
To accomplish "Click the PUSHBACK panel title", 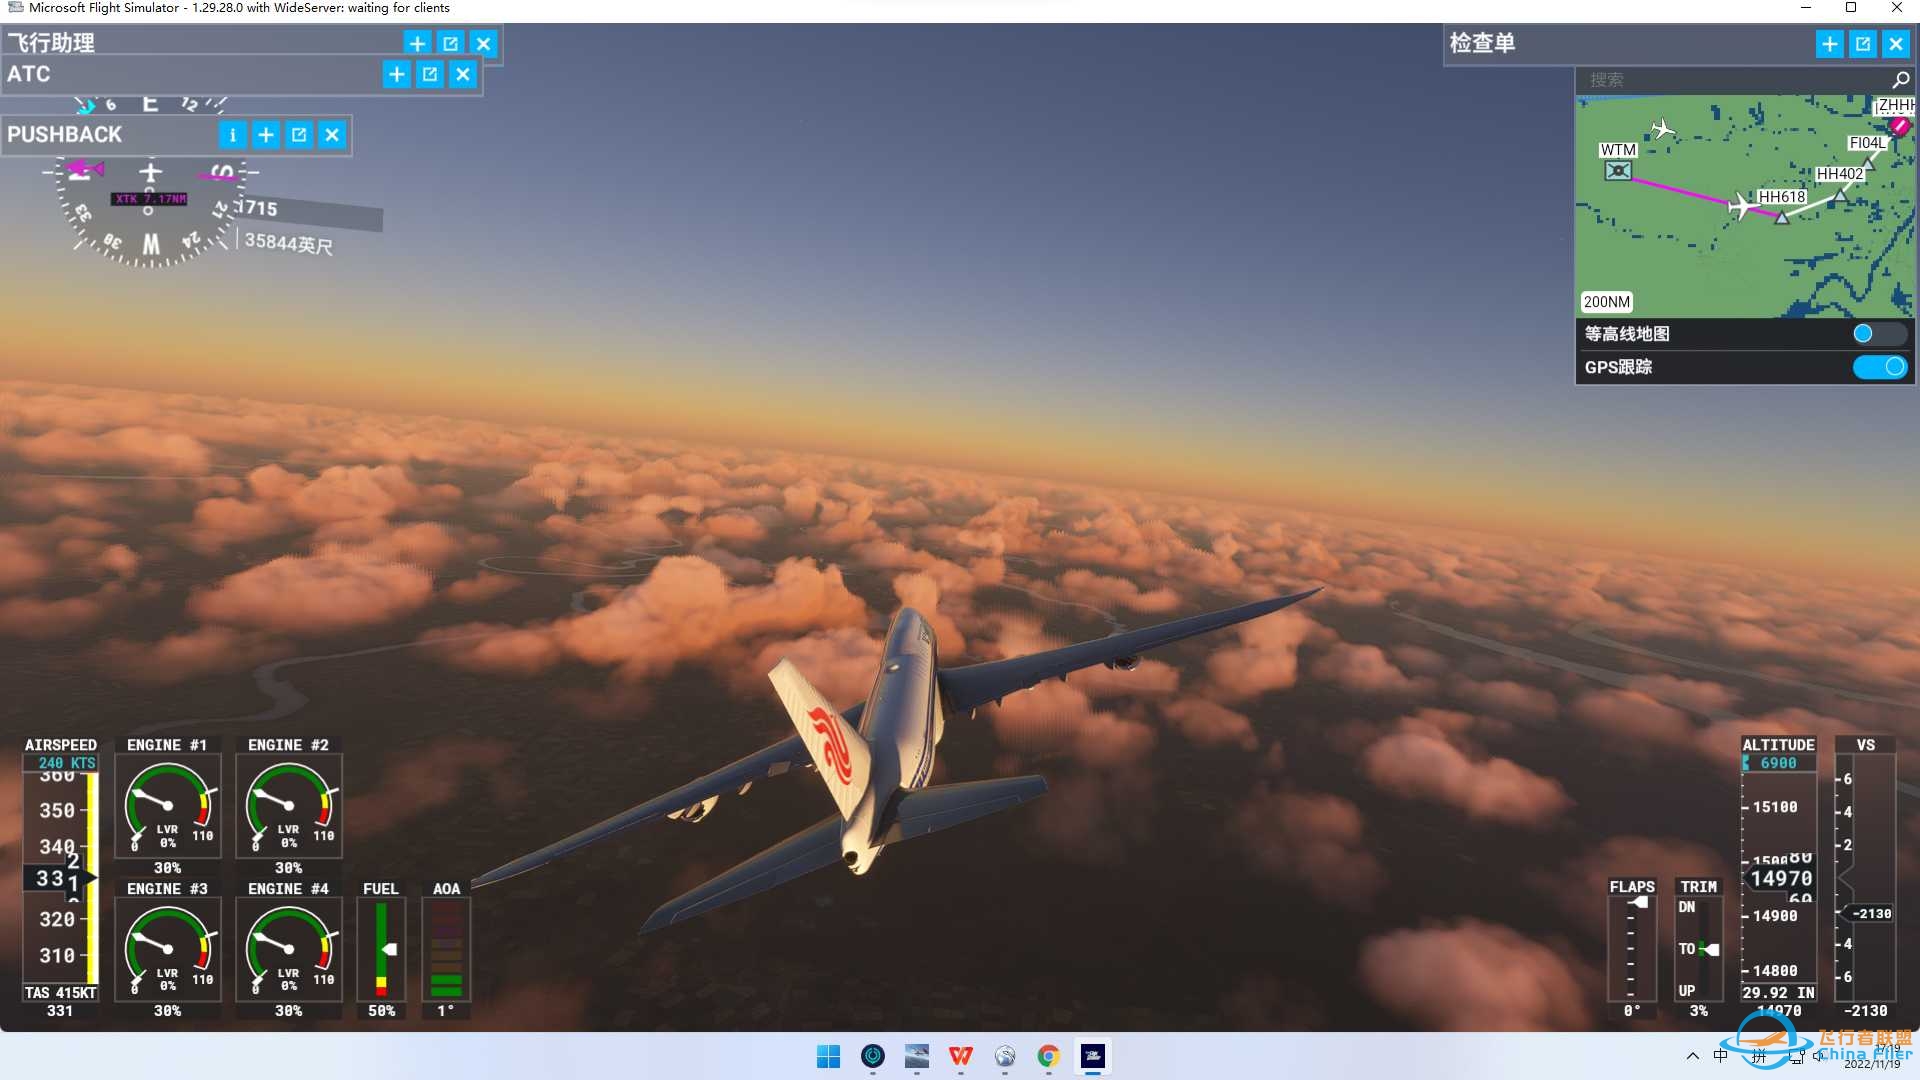I will [64, 135].
